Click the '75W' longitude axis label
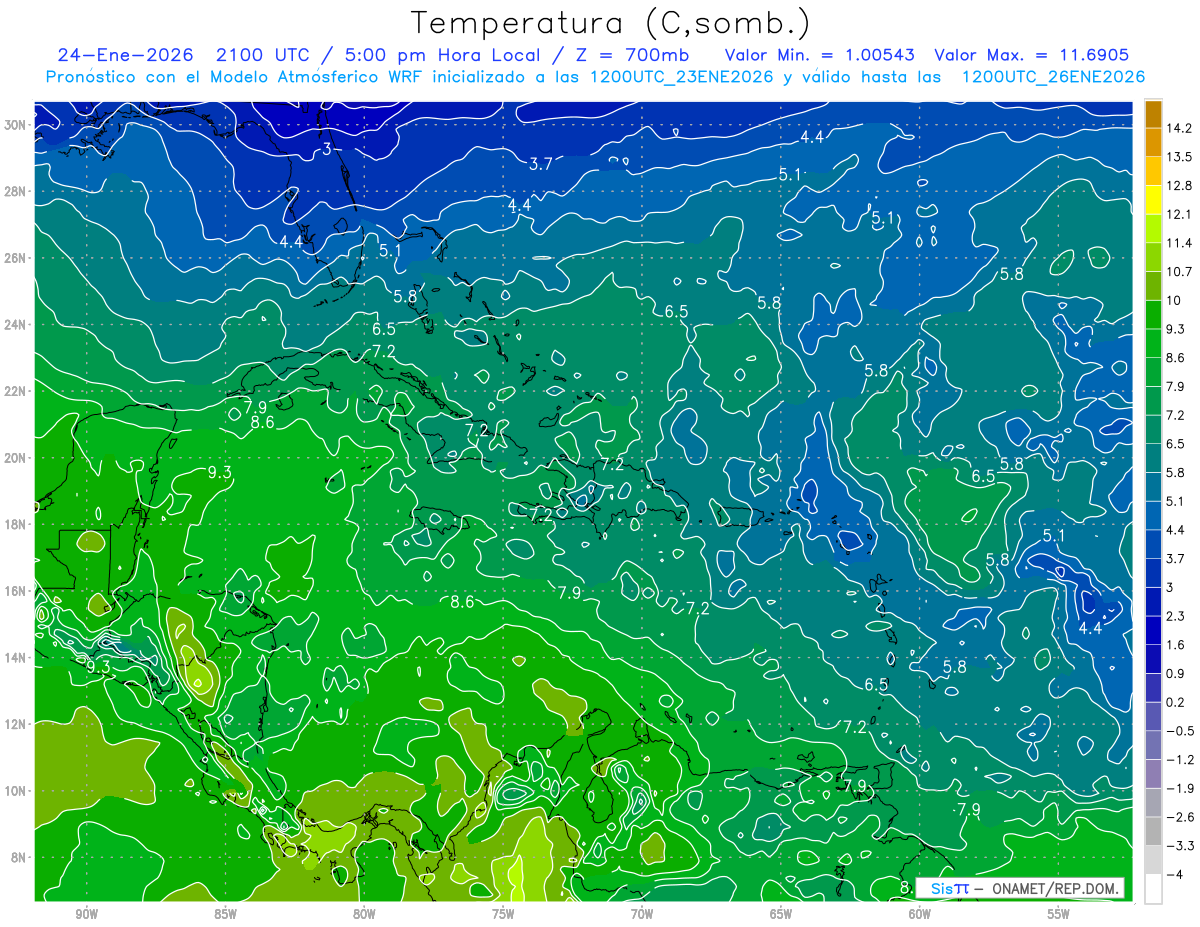Image resolution: width=1200 pixels, height=927 pixels. (x=503, y=914)
